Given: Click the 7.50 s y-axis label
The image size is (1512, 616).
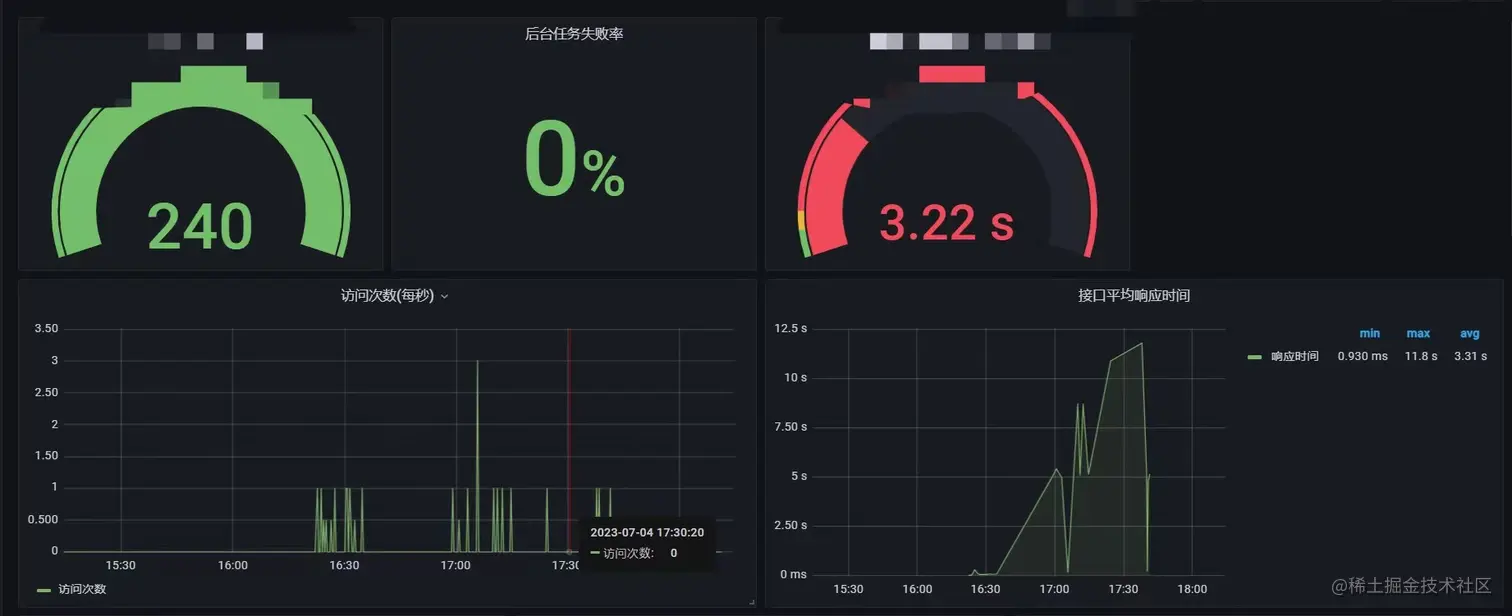Looking at the screenshot, I should [x=791, y=427].
